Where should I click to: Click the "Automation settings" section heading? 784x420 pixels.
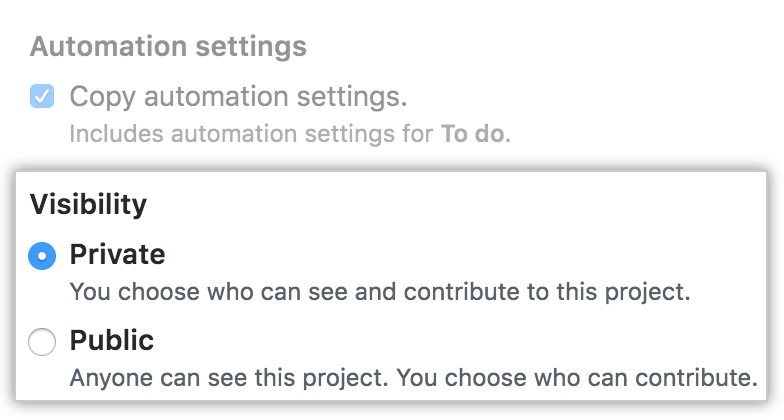pos(168,46)
